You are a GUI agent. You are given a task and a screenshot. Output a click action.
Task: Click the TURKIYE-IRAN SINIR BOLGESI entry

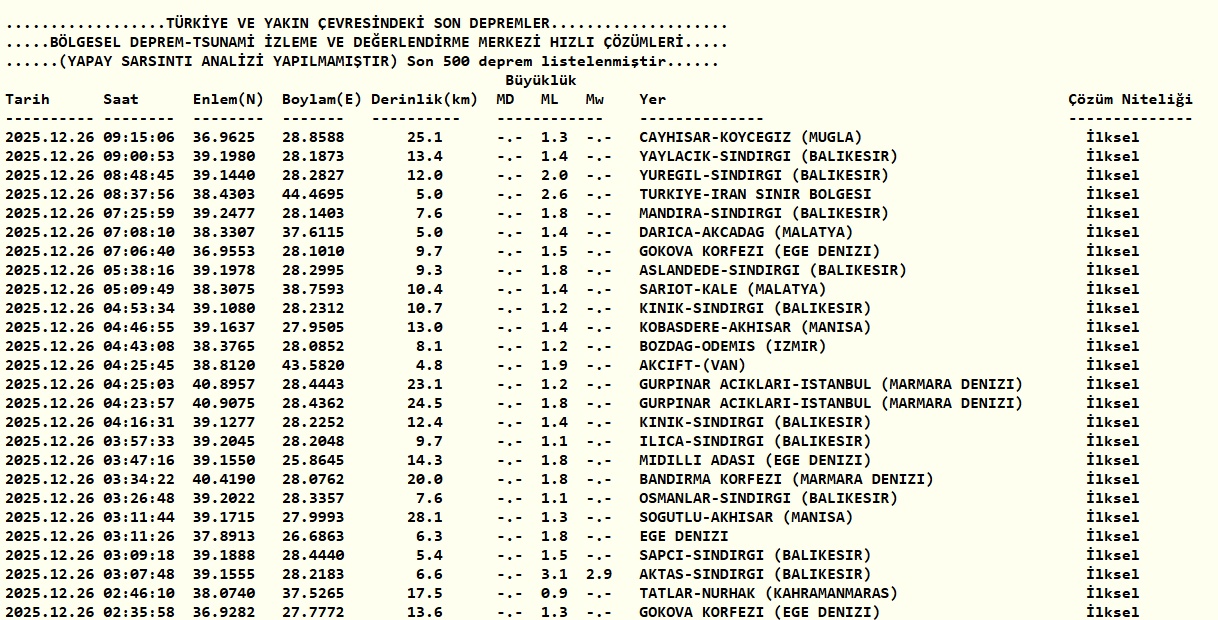(755, 194)
